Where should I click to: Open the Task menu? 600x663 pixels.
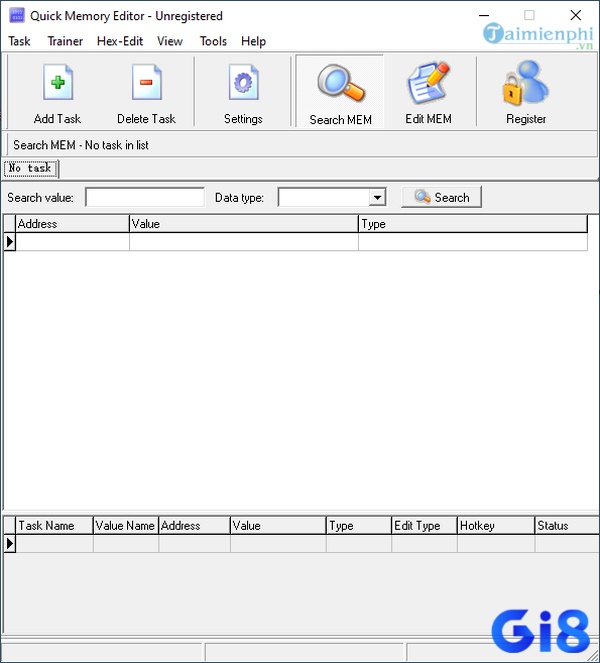19,41
